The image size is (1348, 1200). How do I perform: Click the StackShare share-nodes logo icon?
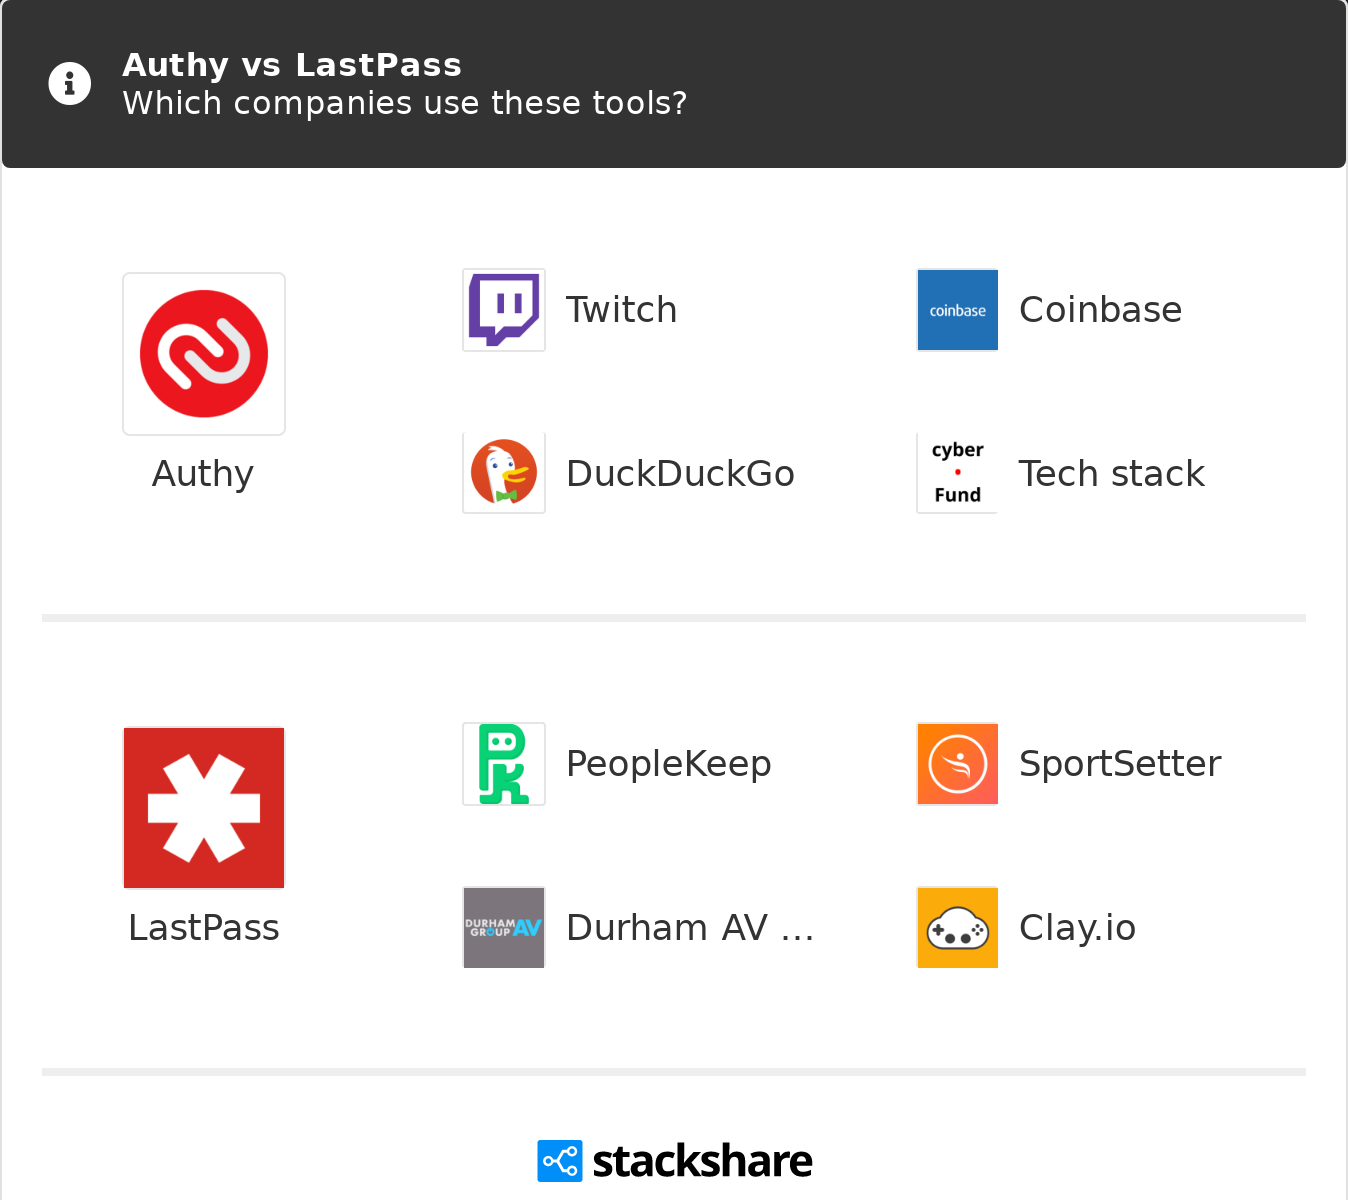coord(559,1161)
